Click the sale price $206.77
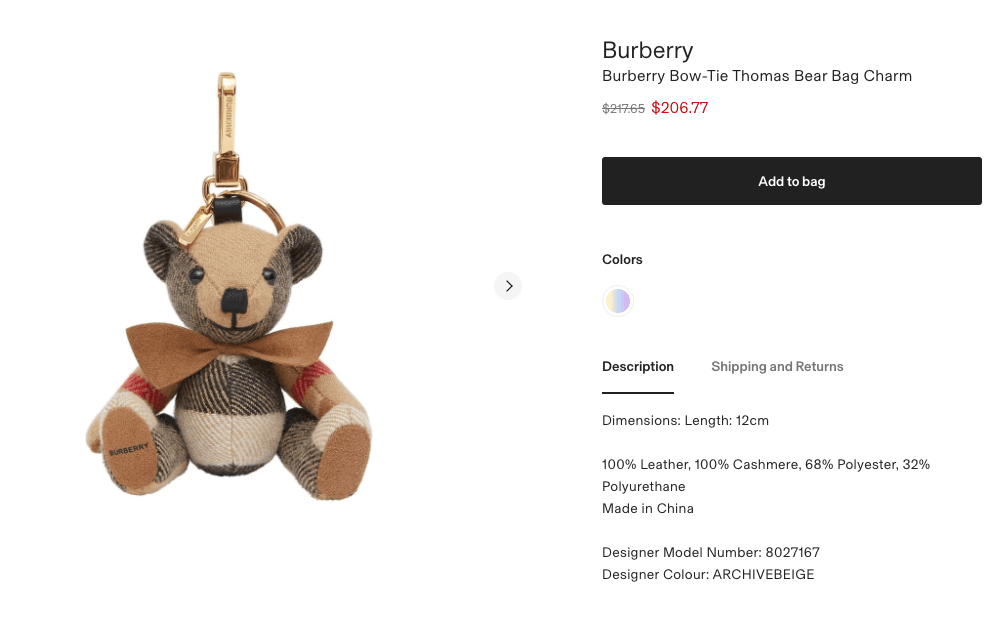The height and width of the screenshot is (619, 993). [x=680, y=108]
